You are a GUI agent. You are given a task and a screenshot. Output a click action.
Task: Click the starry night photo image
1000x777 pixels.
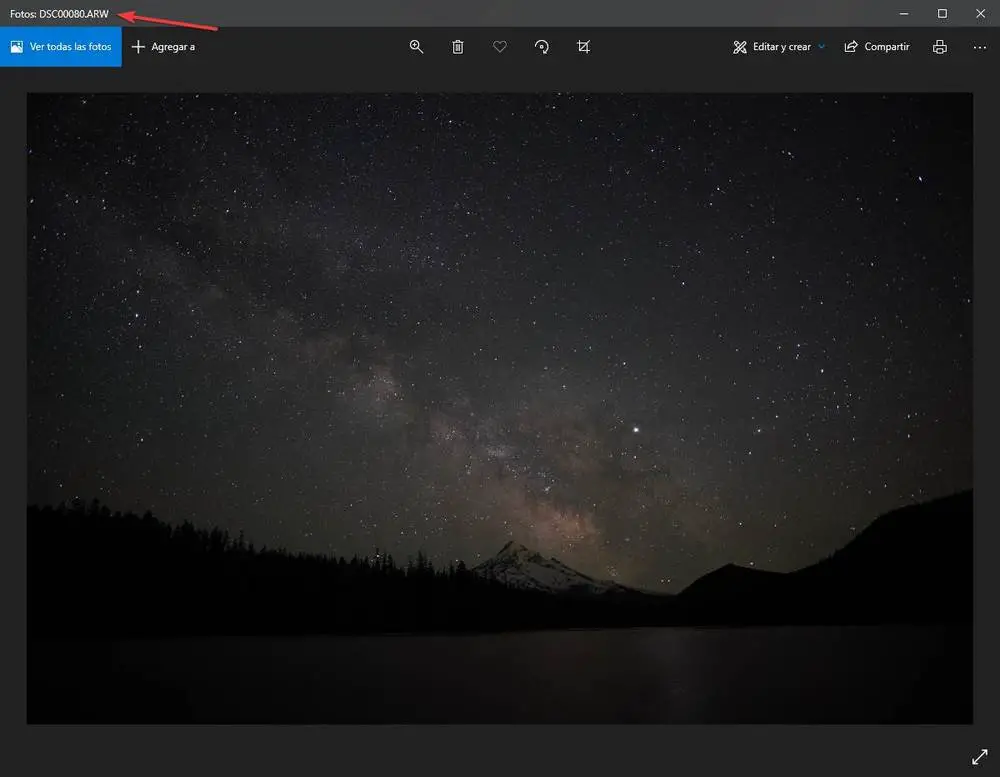point(499,408)
